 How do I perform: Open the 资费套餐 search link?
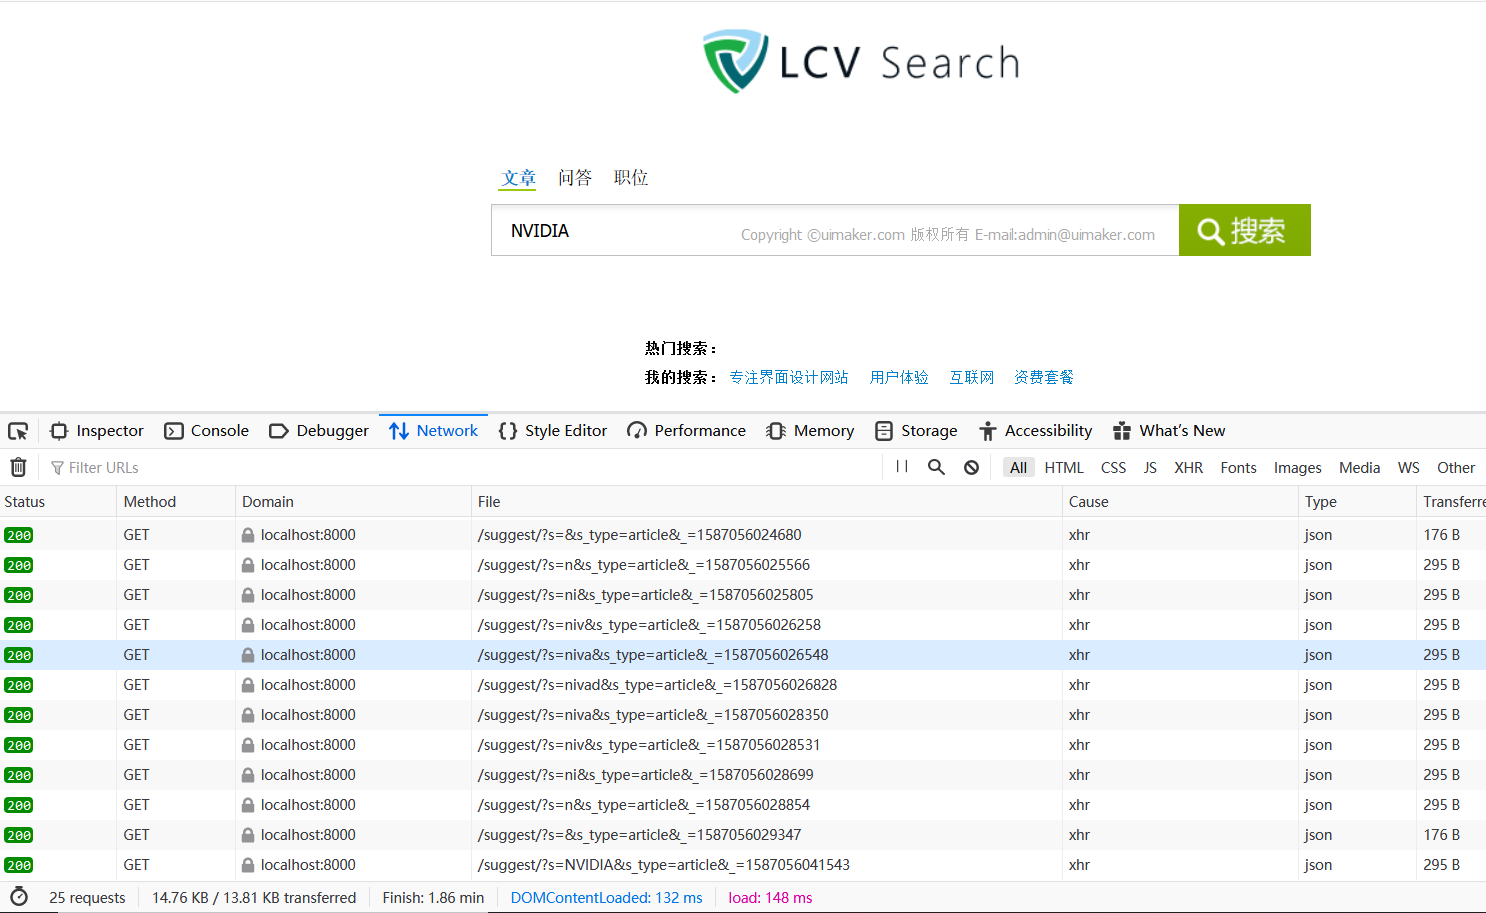[x=1043, y=377]
